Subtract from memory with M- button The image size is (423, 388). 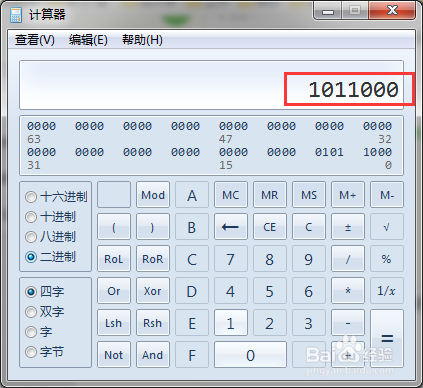coord(387,195)
